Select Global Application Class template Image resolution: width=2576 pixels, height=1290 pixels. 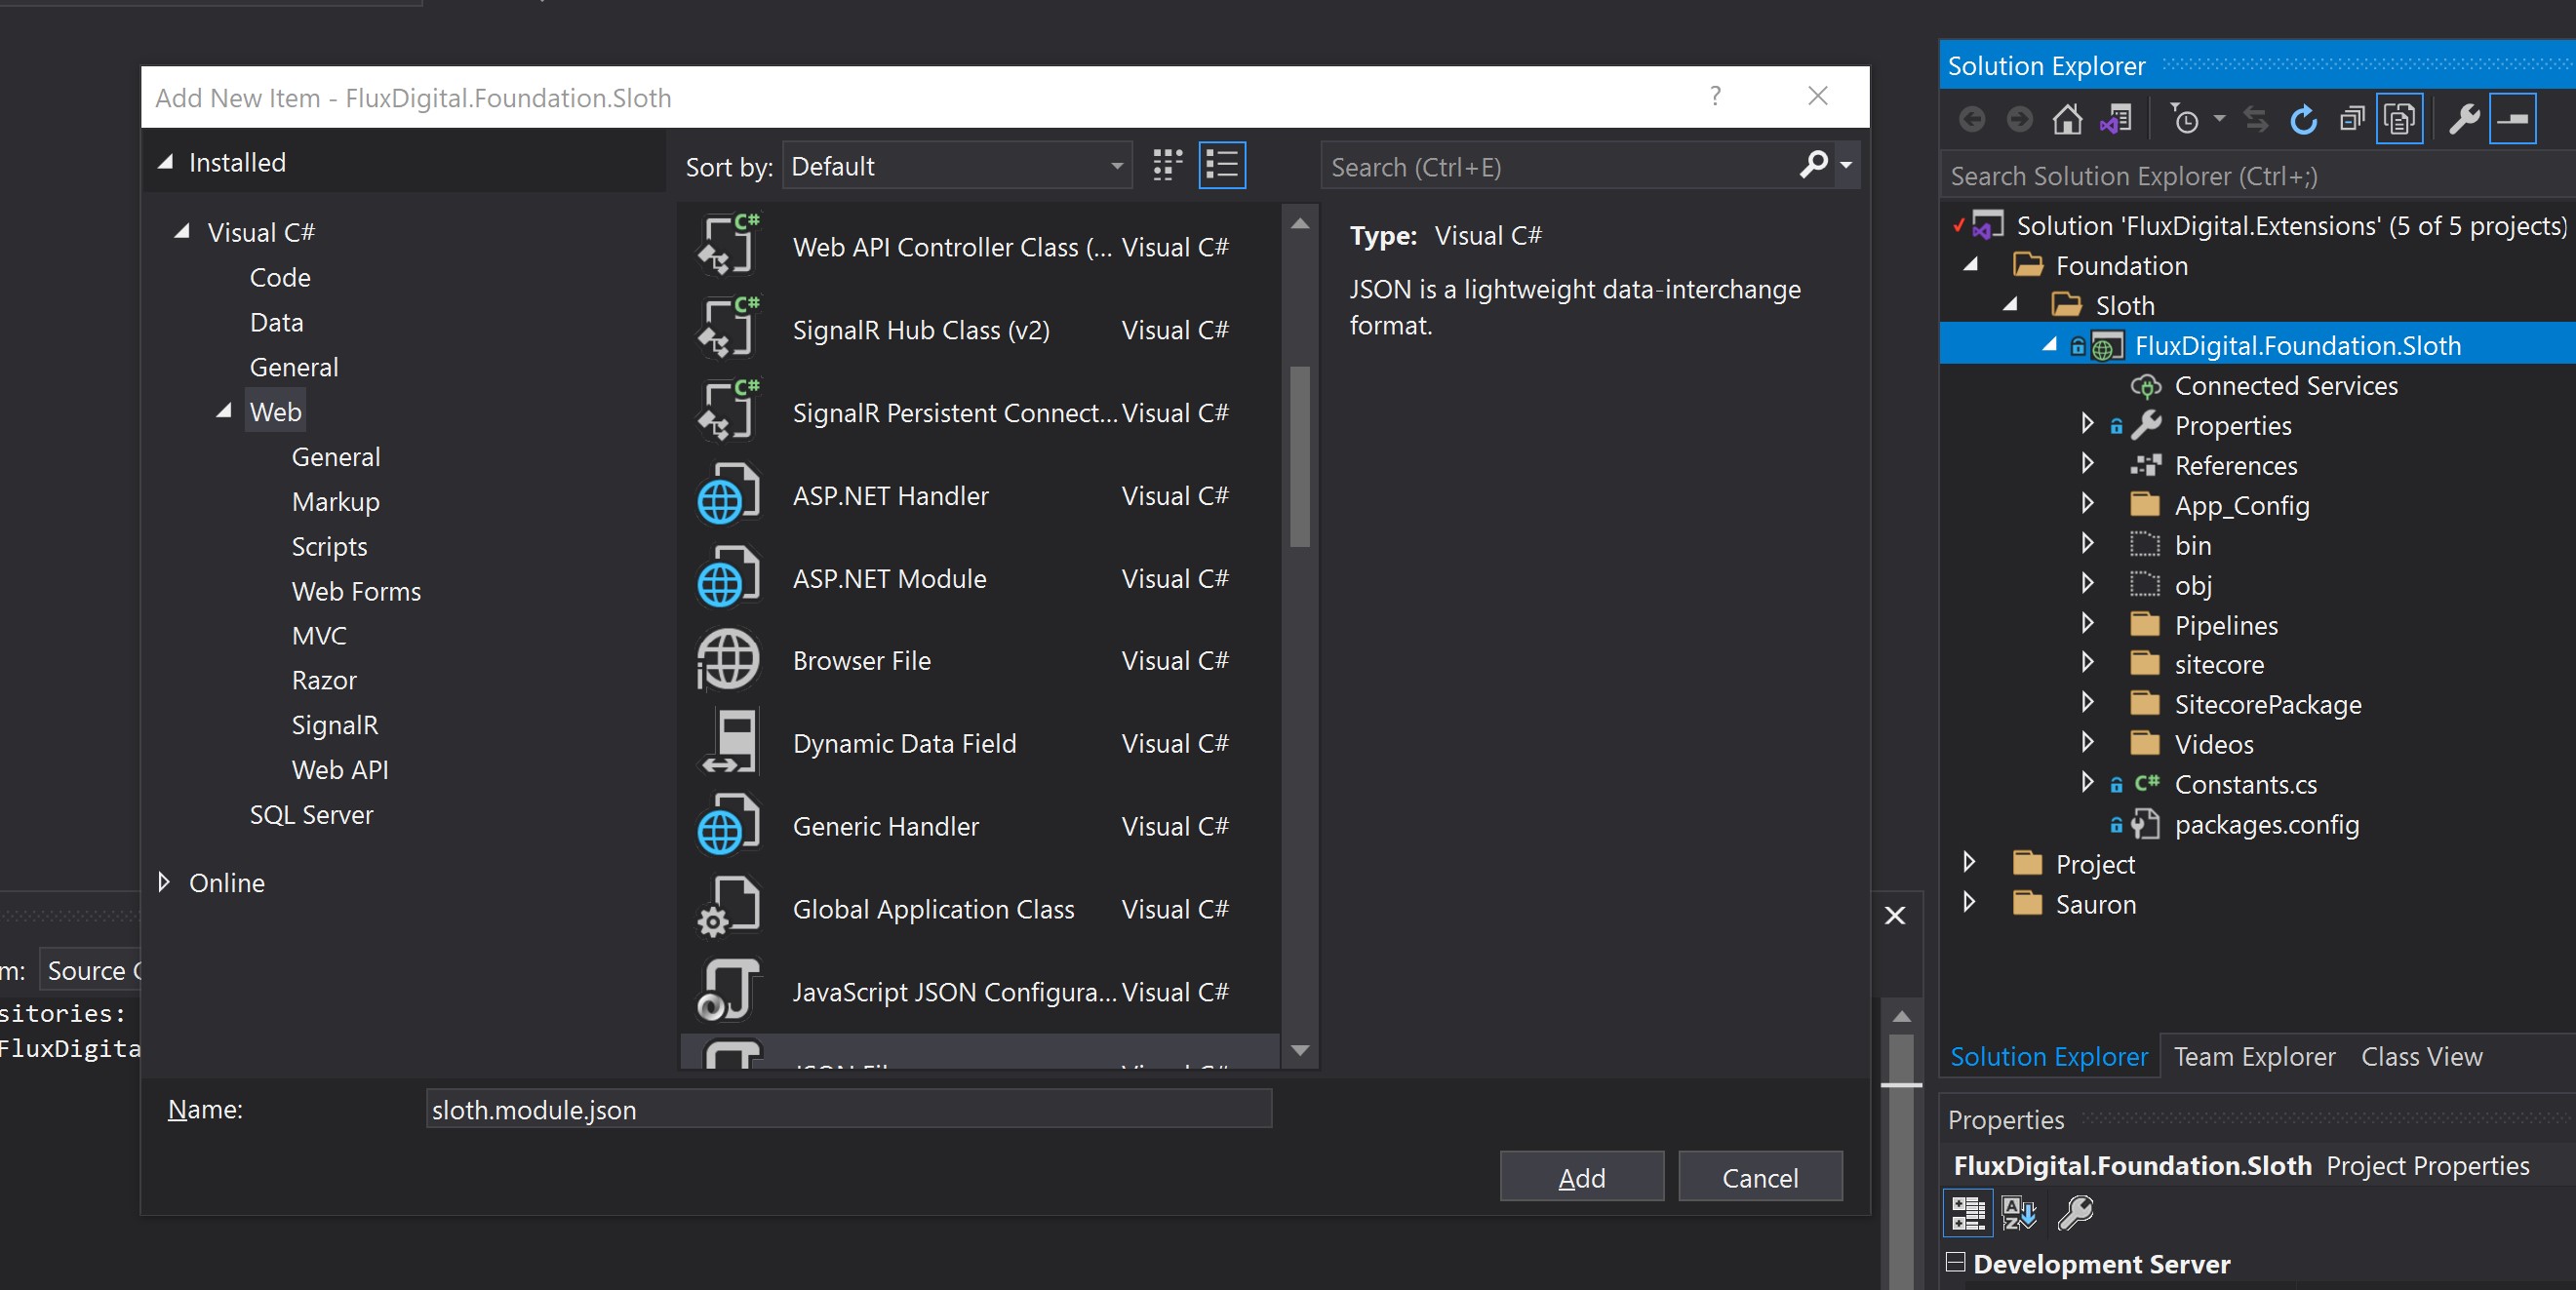pos(980,910)
